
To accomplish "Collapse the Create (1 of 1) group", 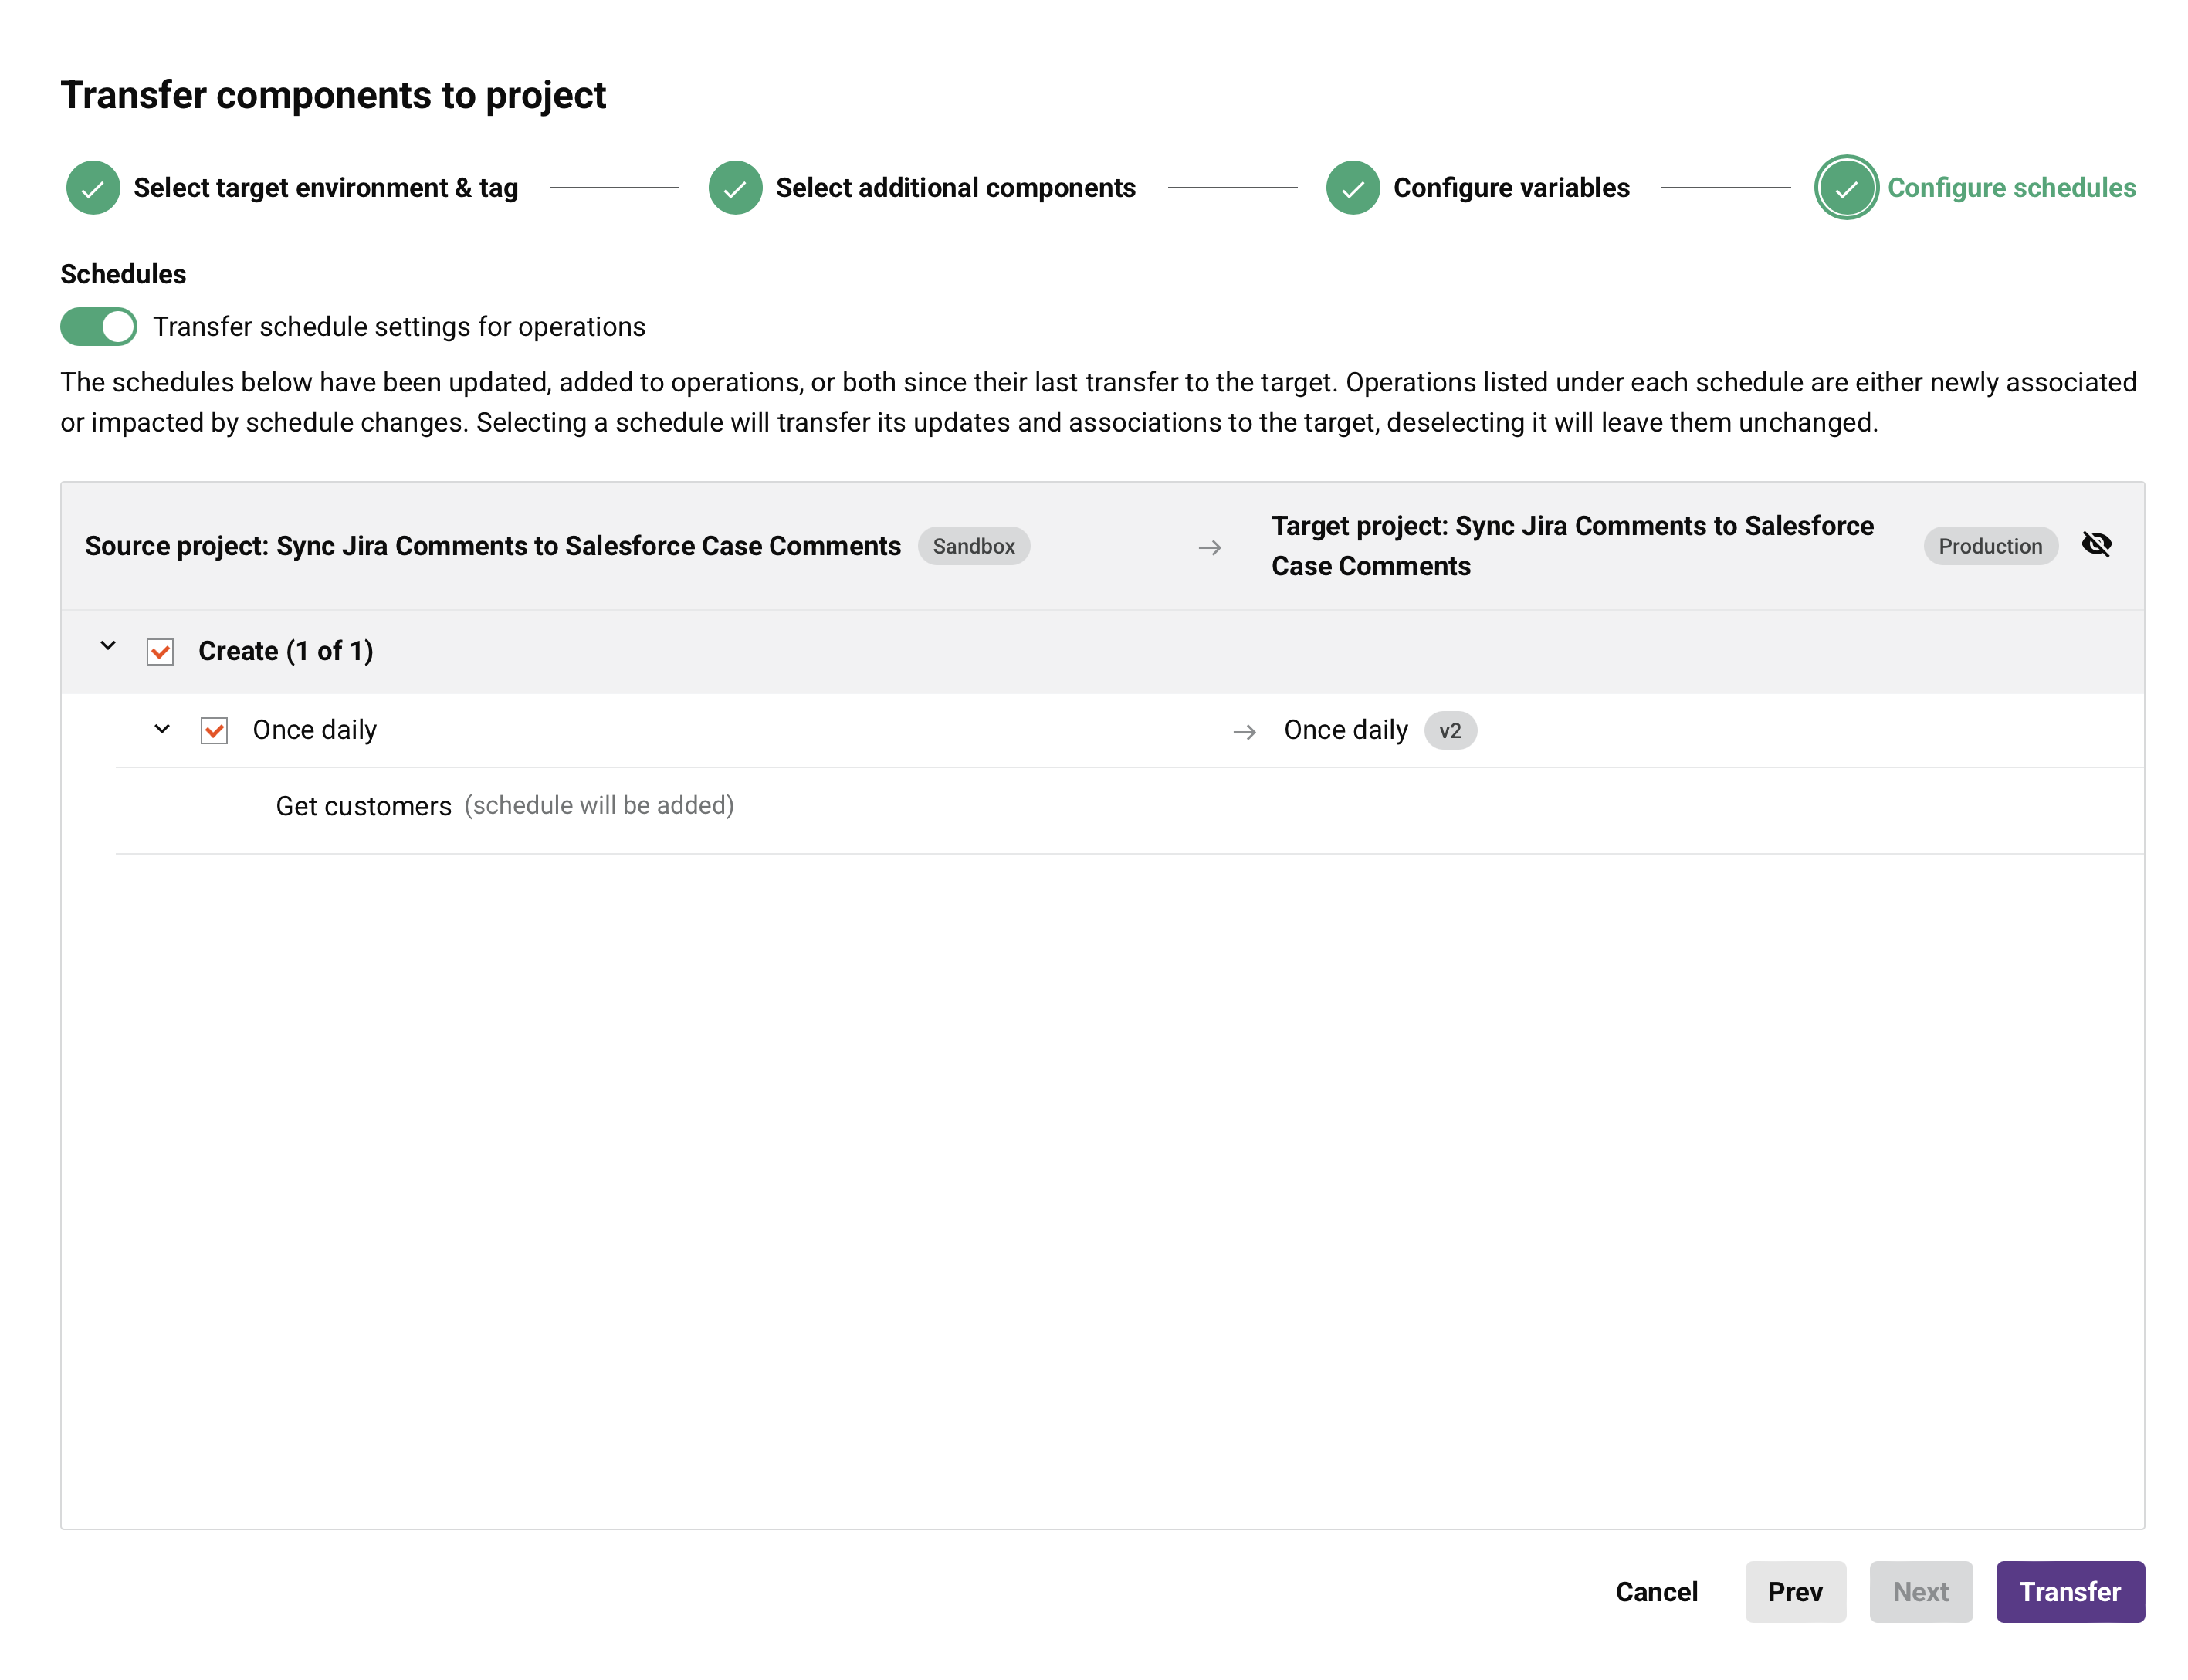I will point(108,645).
